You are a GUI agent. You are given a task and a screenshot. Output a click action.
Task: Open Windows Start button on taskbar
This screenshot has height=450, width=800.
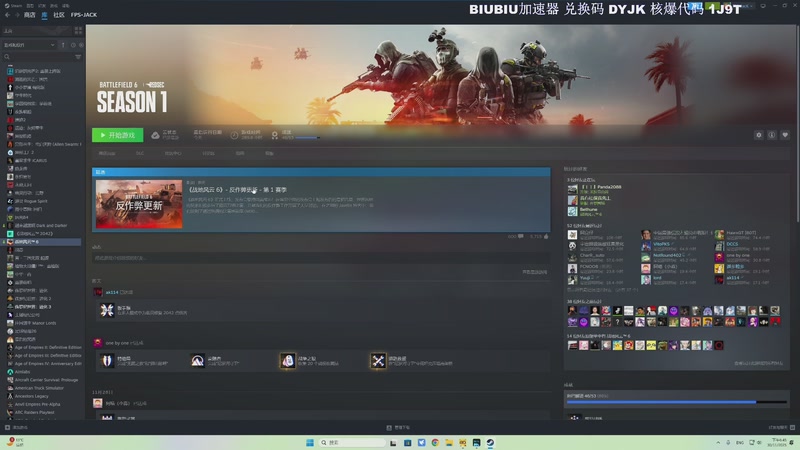(x=309, y=443)
